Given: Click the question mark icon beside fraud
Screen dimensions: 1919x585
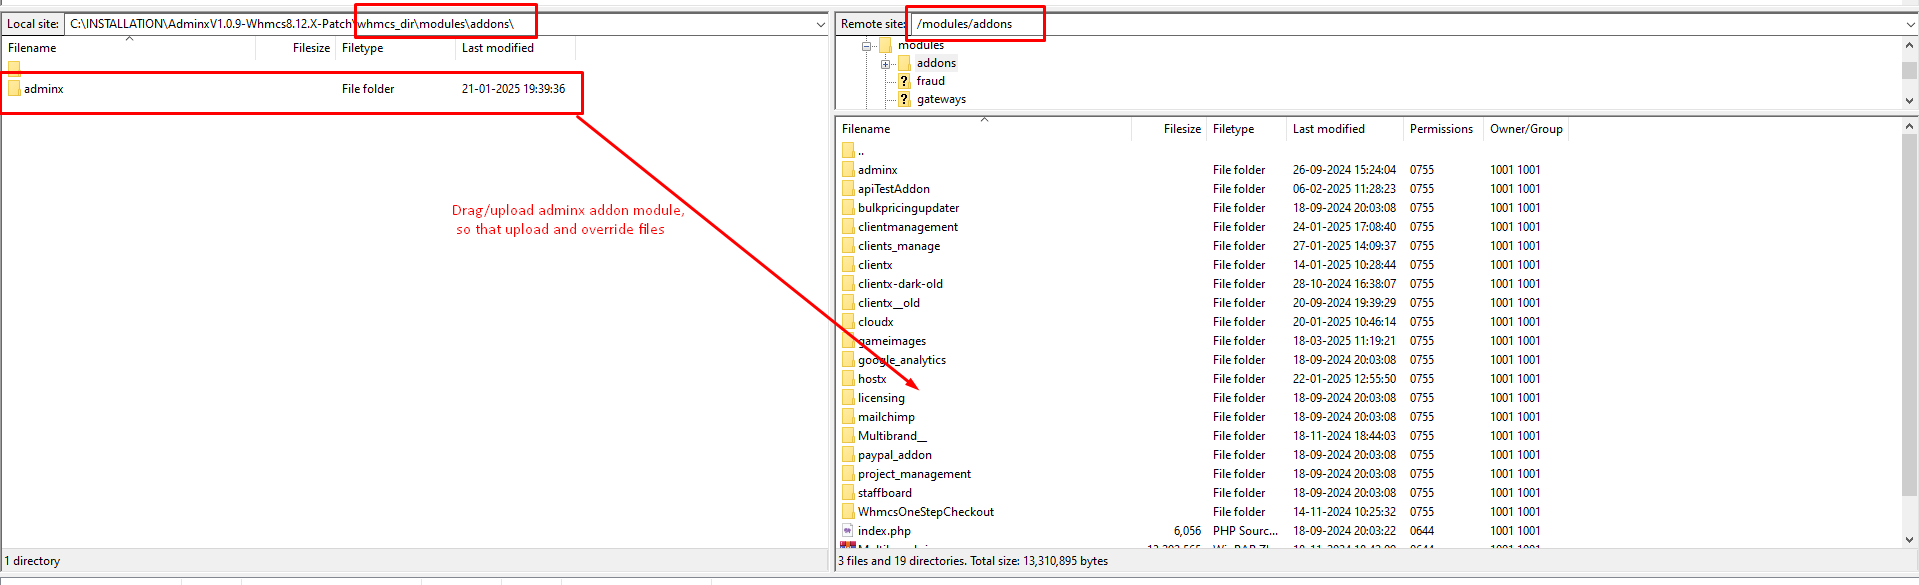Looking at the screenshot, I should (904, 81).
